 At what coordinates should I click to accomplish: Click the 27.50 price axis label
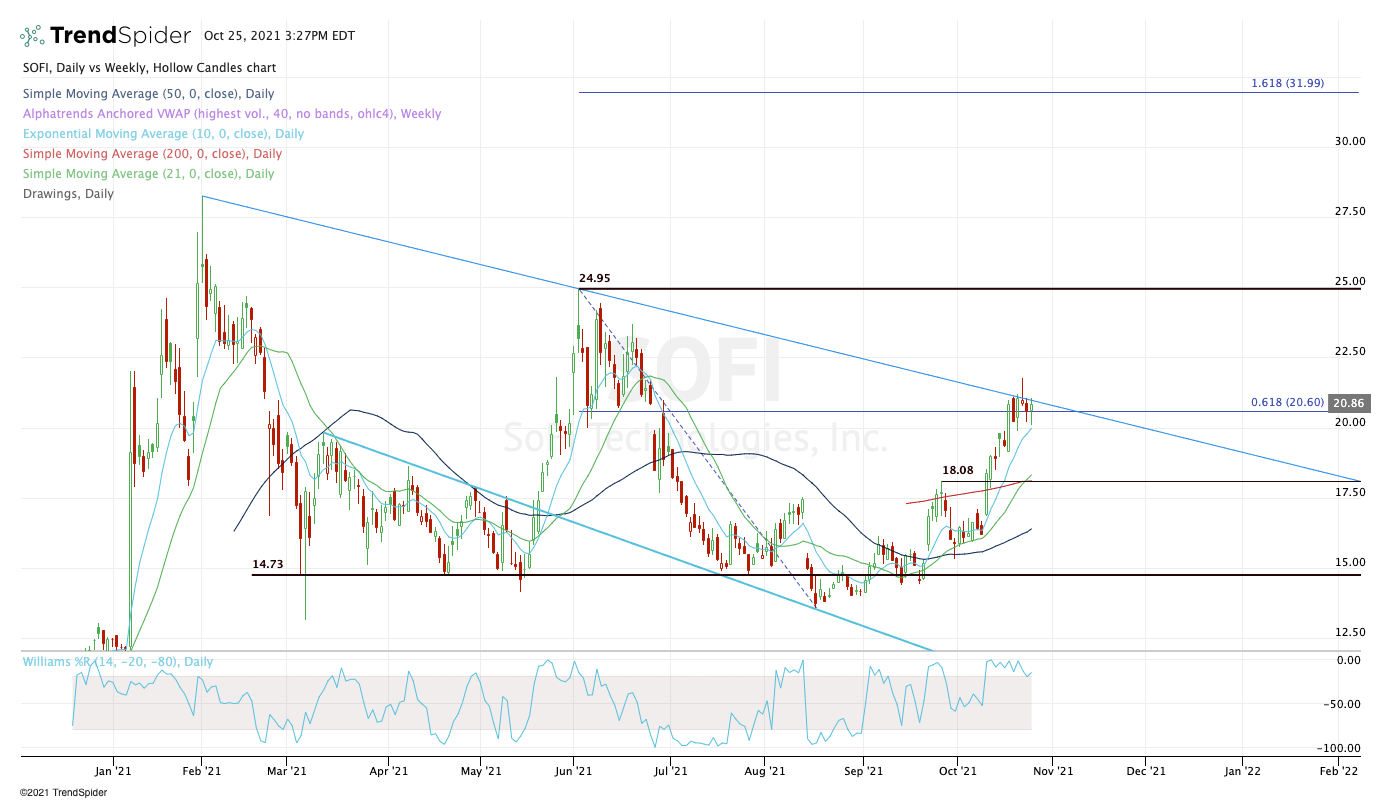coord(1350,211)
